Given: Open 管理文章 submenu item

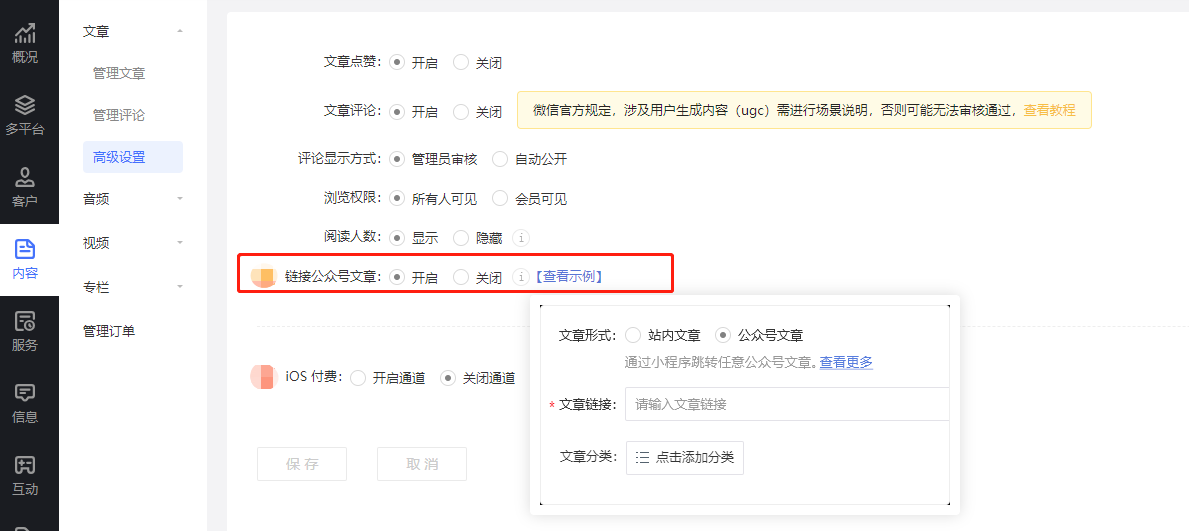Looking at the screenshot, I should (x=119, y=74).
